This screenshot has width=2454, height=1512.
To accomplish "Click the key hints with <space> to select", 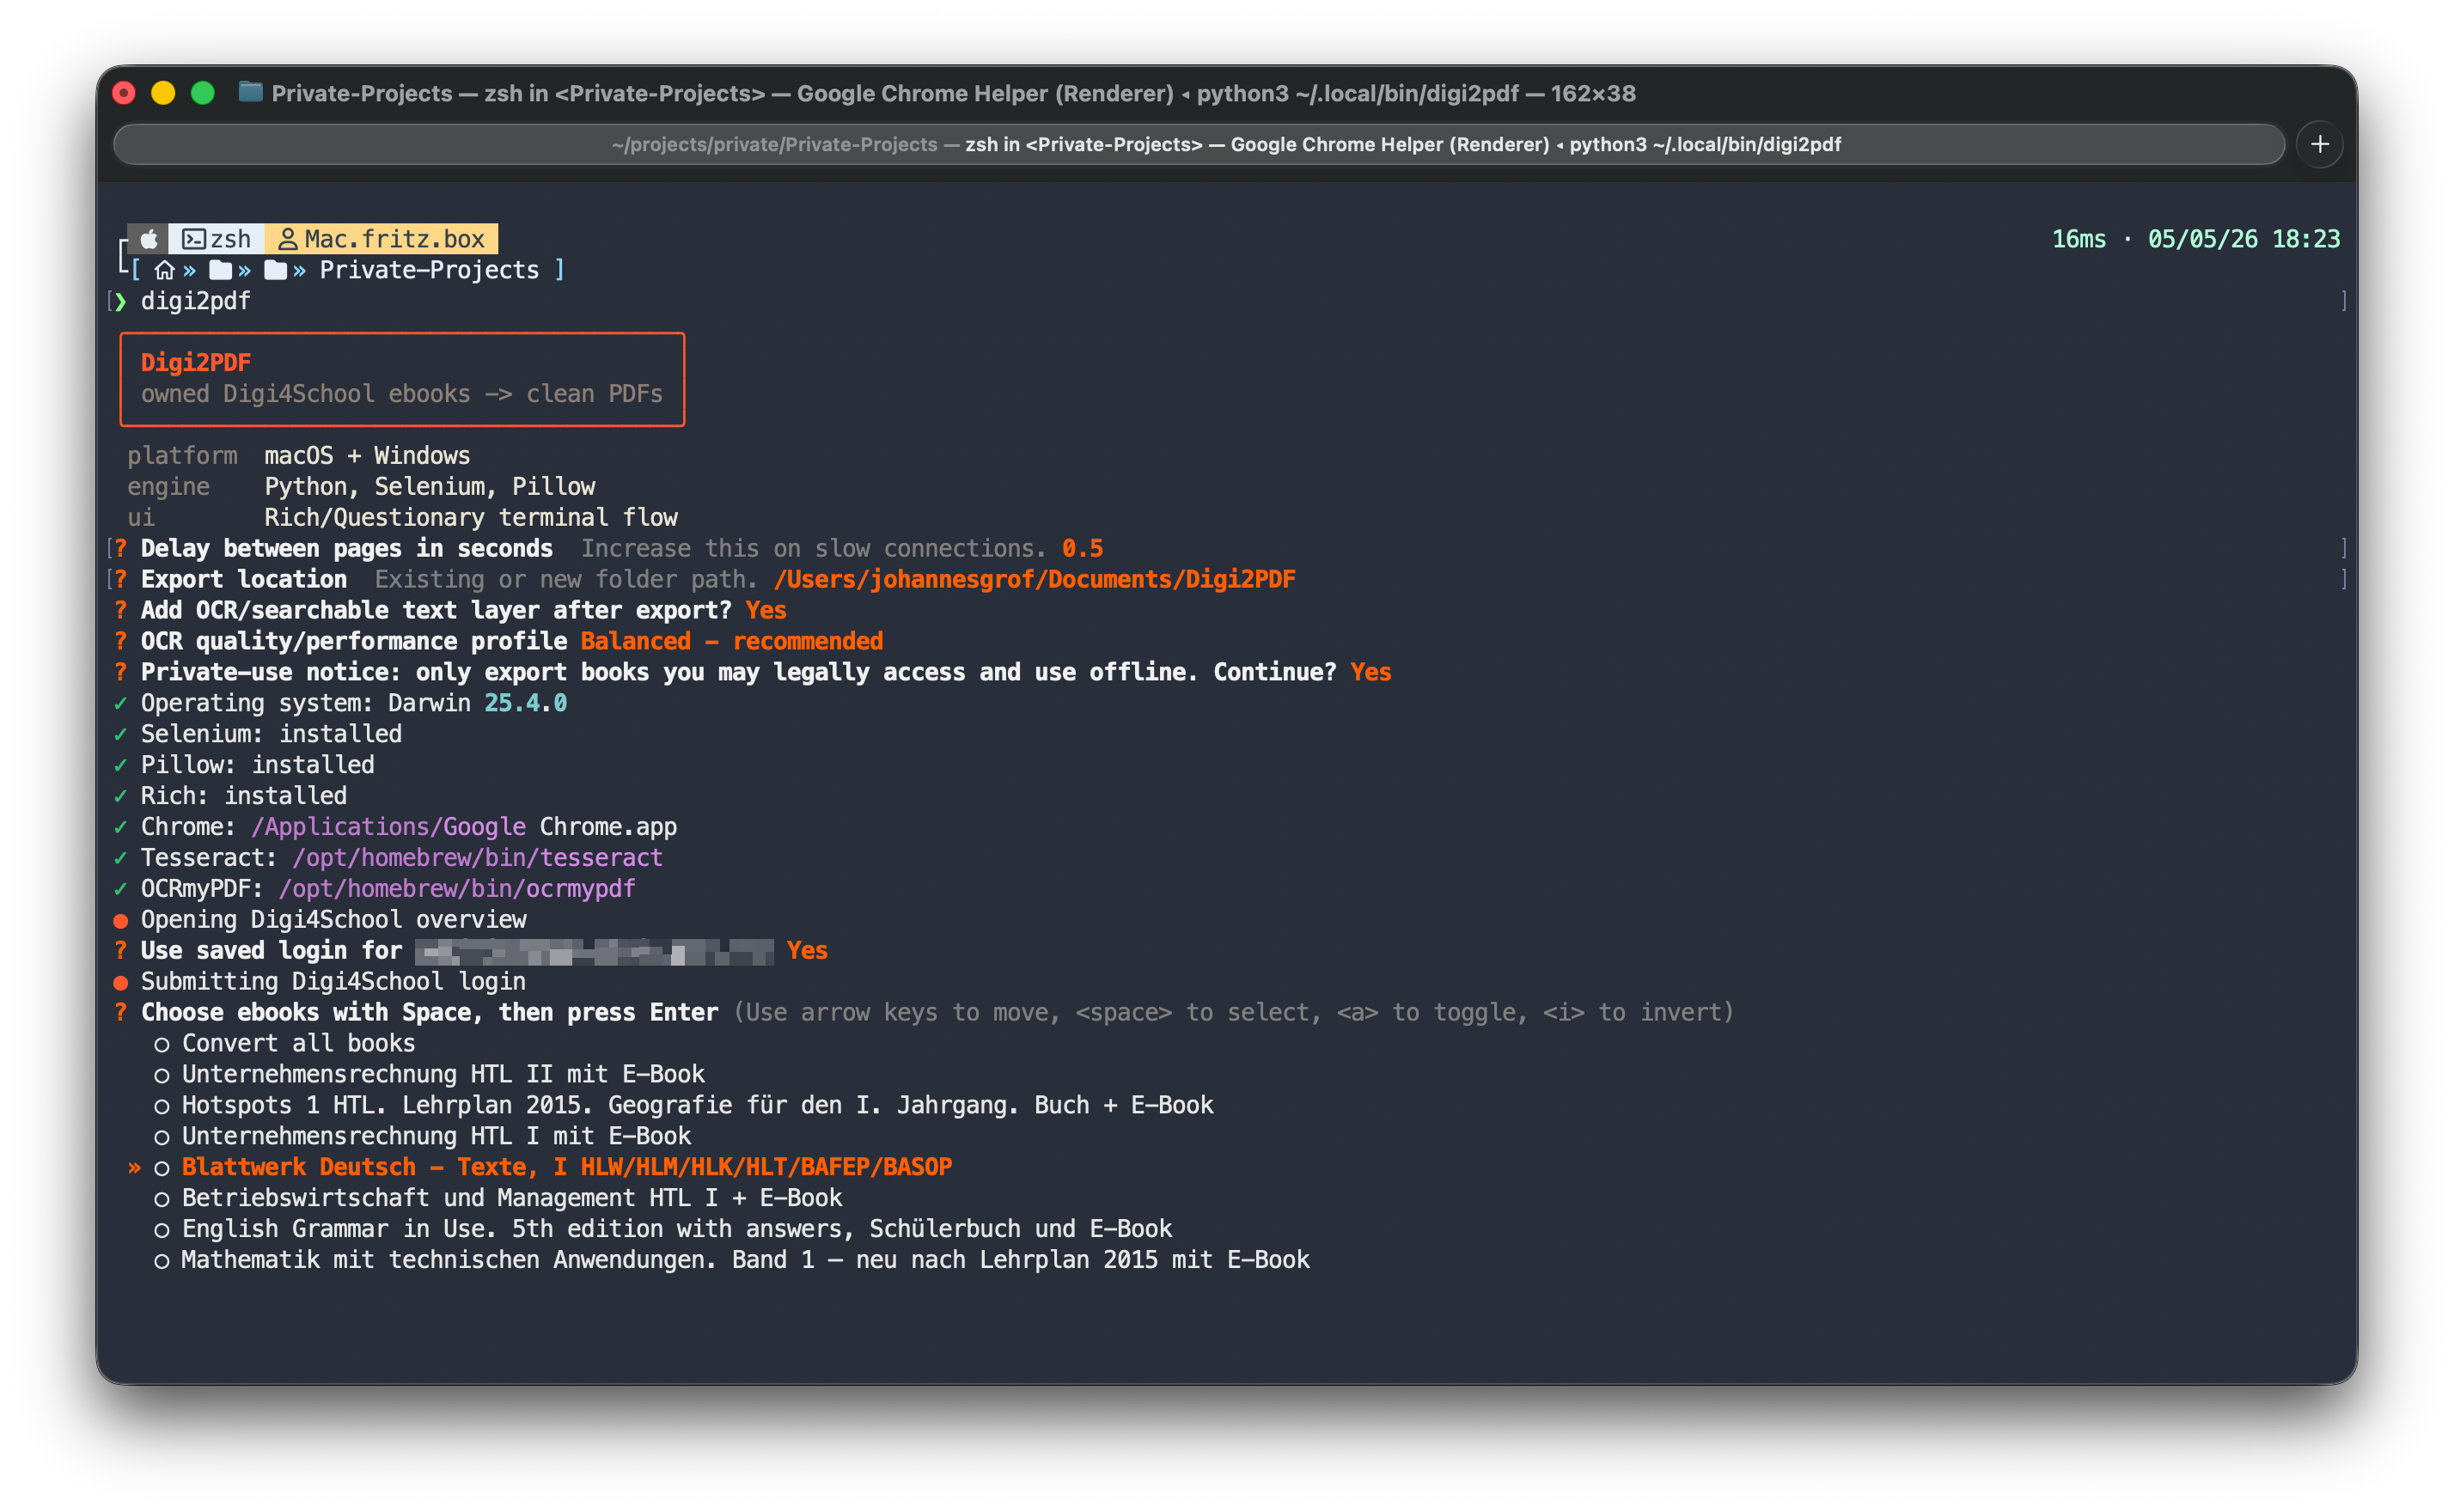I will click(x=1234, y=1012).
